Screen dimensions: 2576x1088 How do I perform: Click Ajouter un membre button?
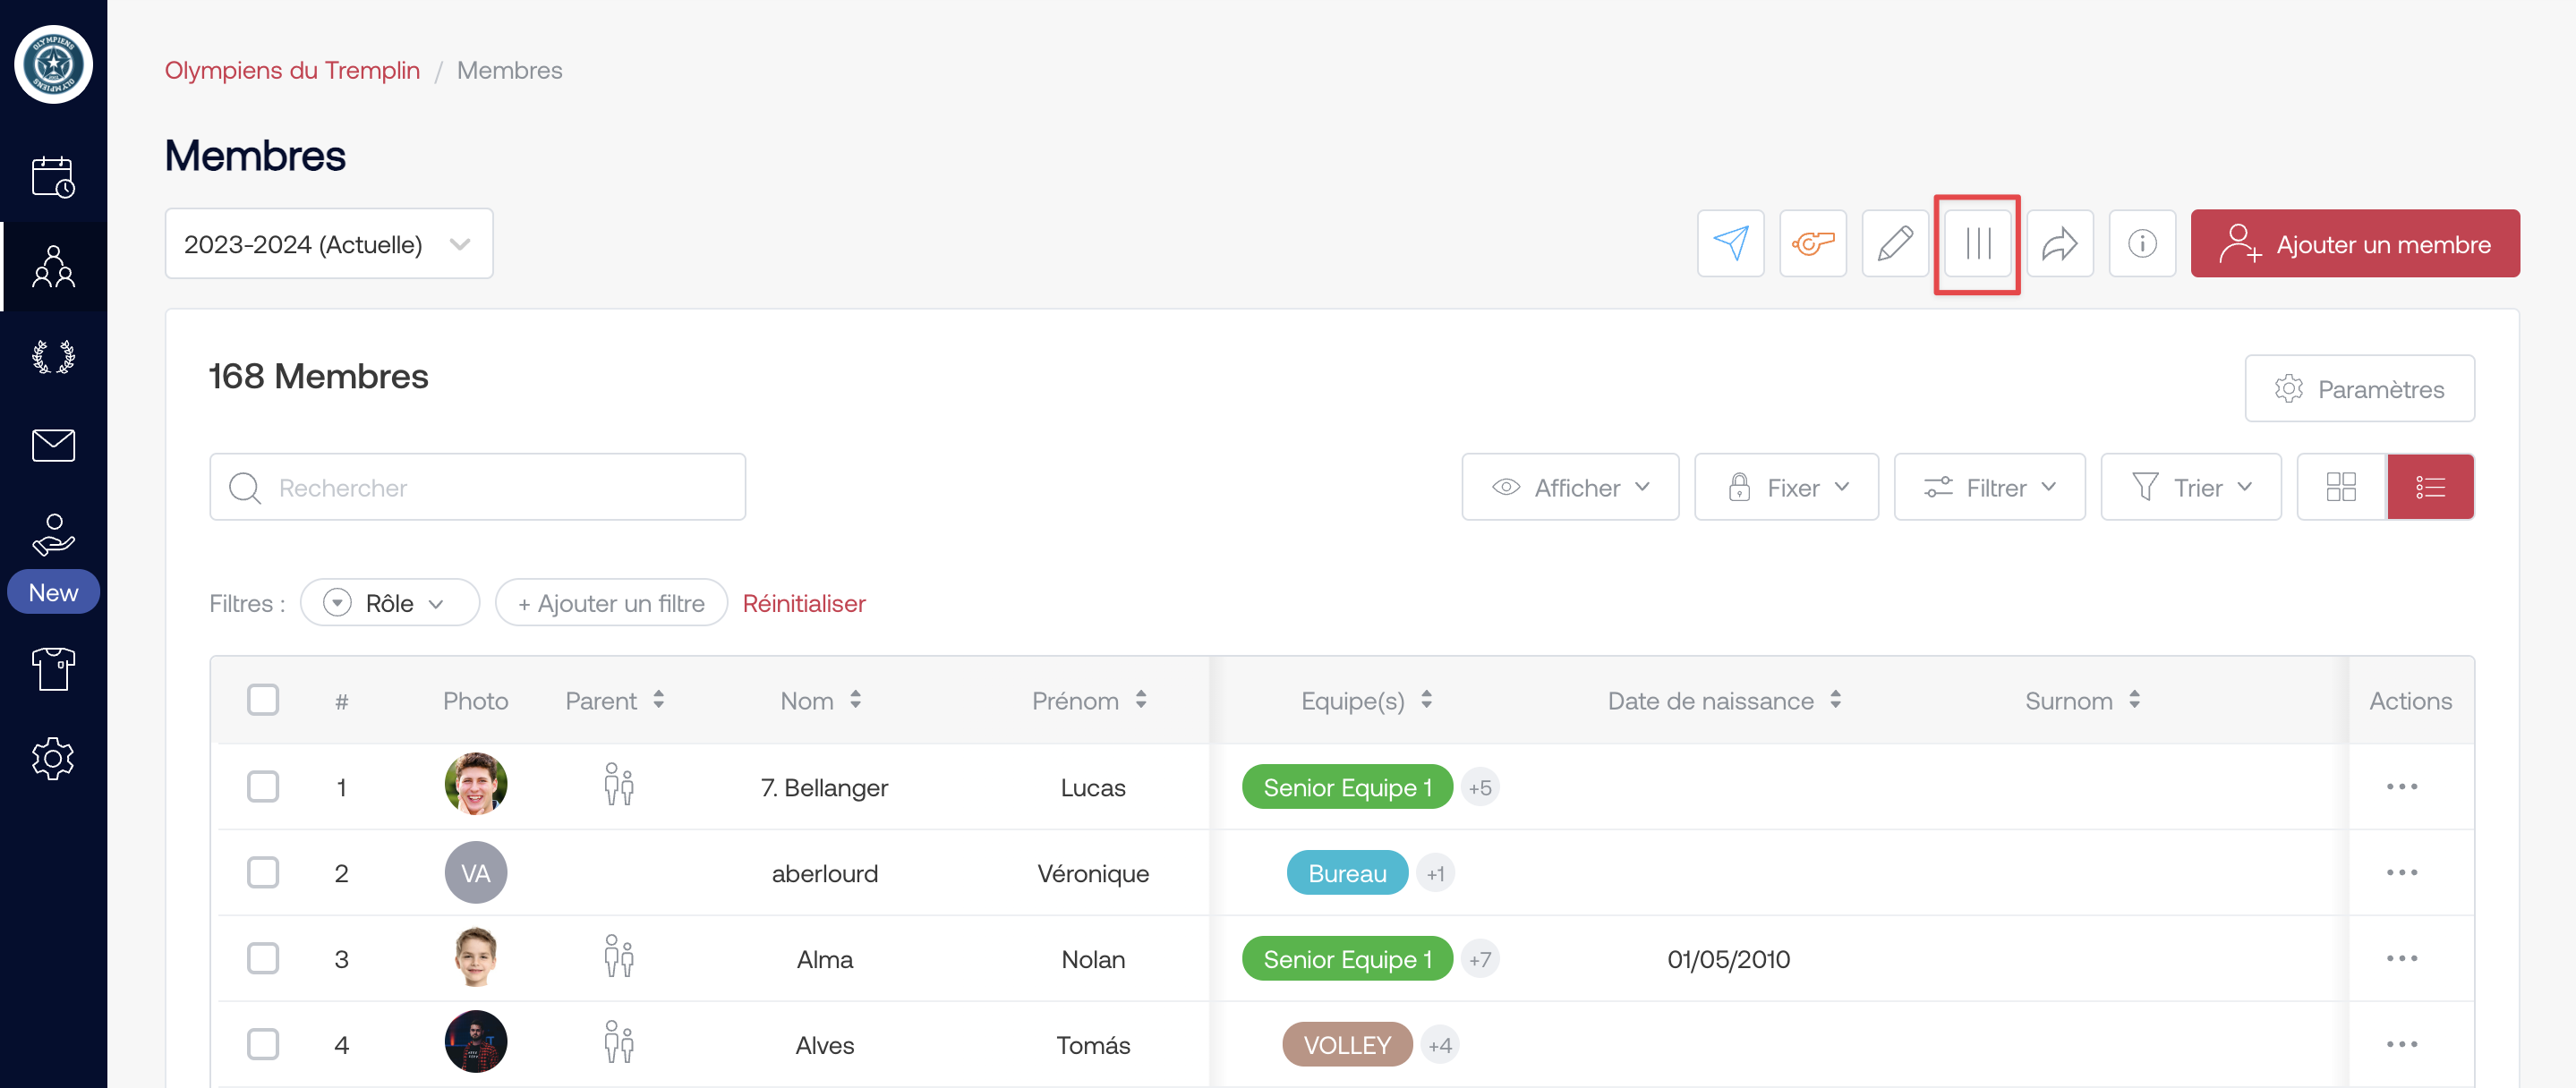pos(2354,243)
